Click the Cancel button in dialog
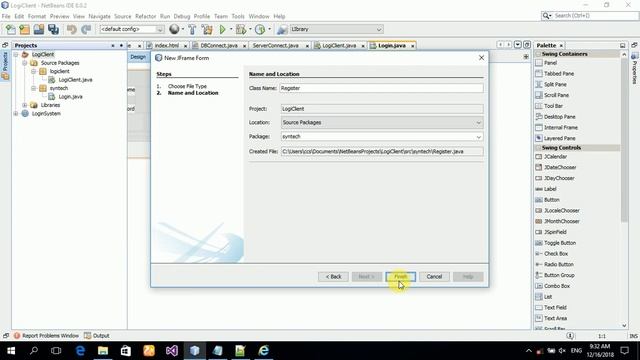Screen dimensions: 640x360 pyautogui.click(x=434, y=277)
